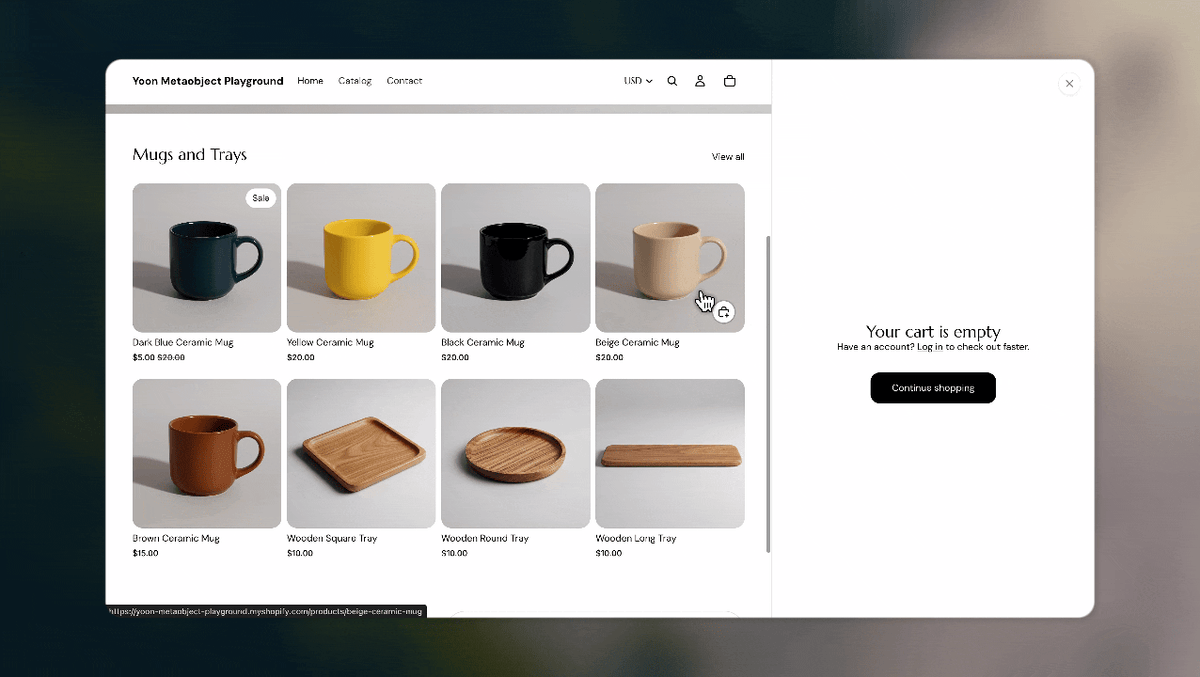Click the Black Ceramic Mug title
The image size is (1200, 677).
(483, 343)
